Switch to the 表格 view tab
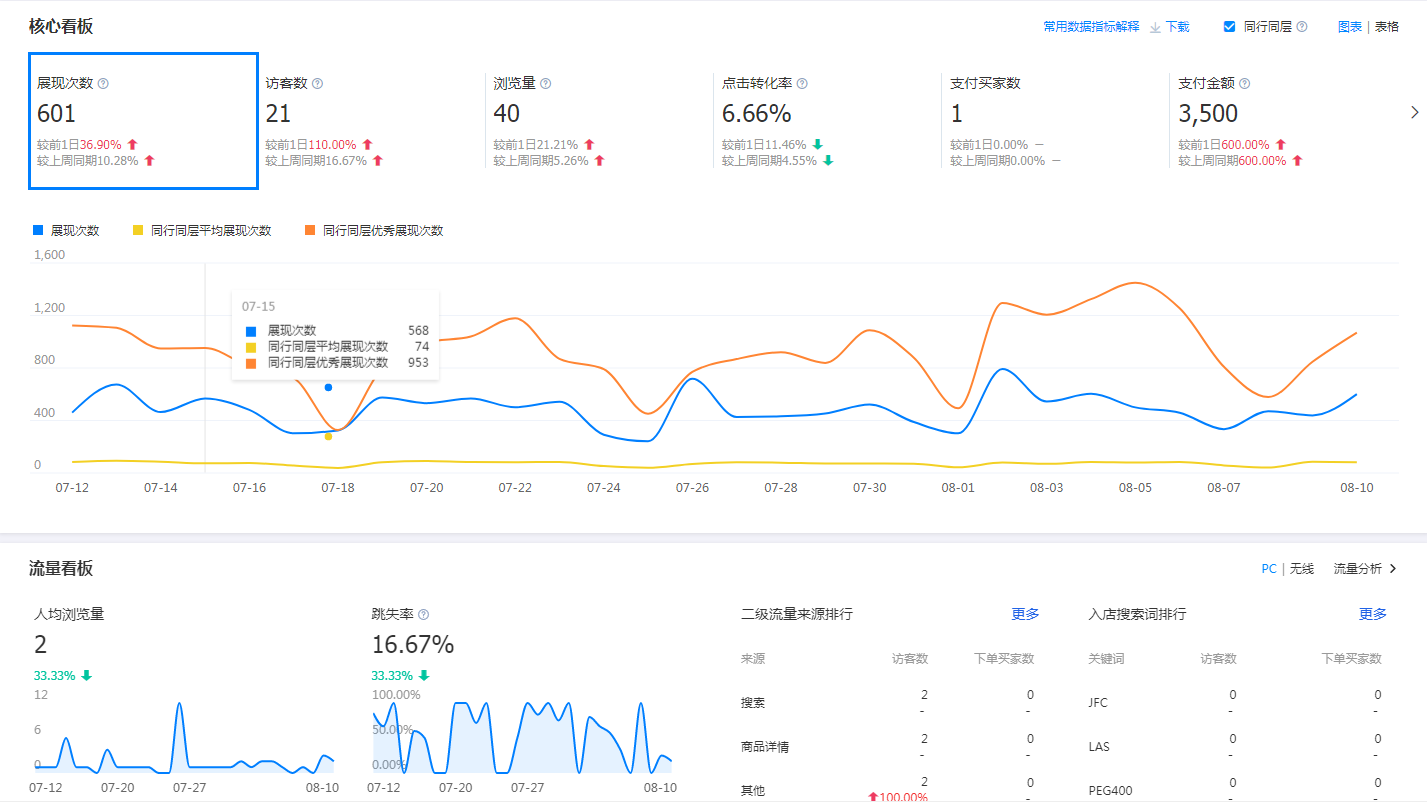 pyautogui.click(x=1387, y=27)
